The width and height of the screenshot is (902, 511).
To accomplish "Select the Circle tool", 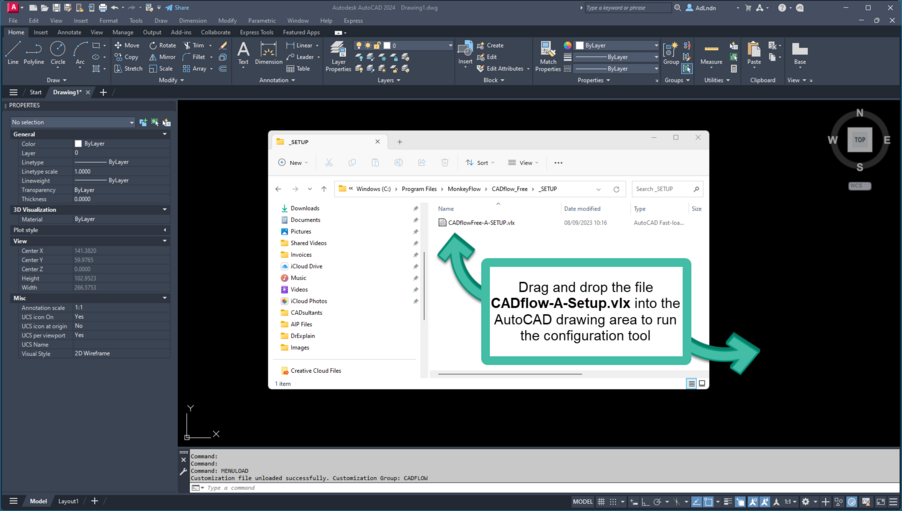I will (58, 53).
